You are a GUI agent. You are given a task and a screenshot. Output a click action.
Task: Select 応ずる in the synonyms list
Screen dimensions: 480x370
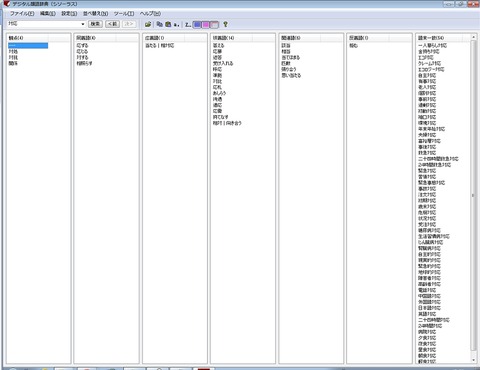[82, 45]
